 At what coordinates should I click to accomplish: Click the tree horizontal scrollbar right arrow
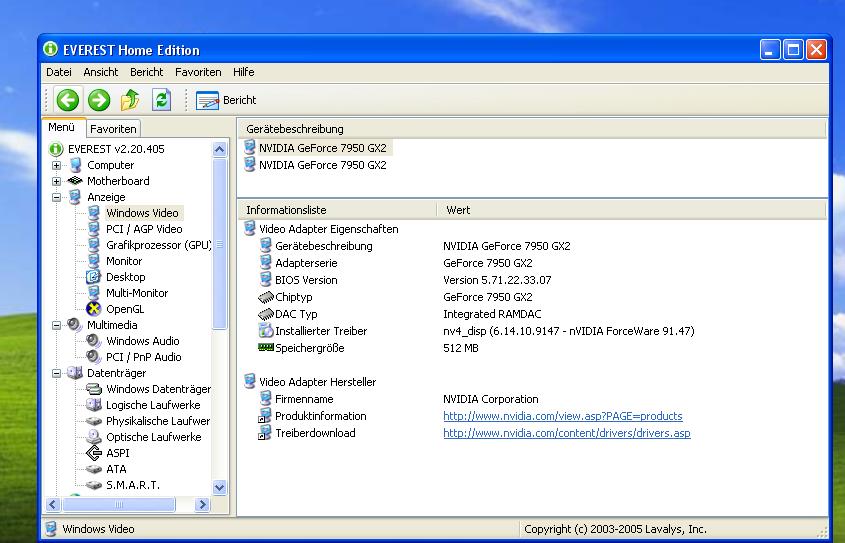click(x=202, y=505)
